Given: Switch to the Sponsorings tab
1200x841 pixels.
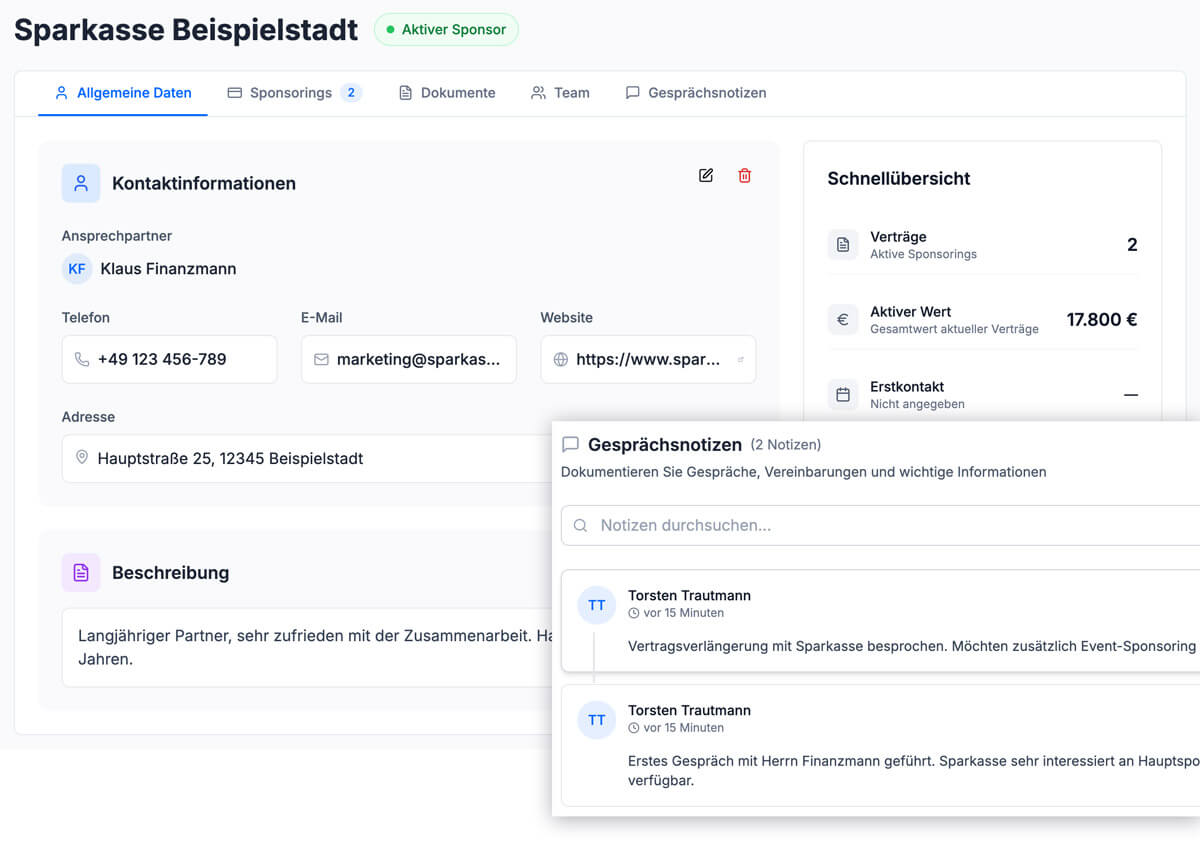Looking at the screenshot, I should click(x=294, y=93).
